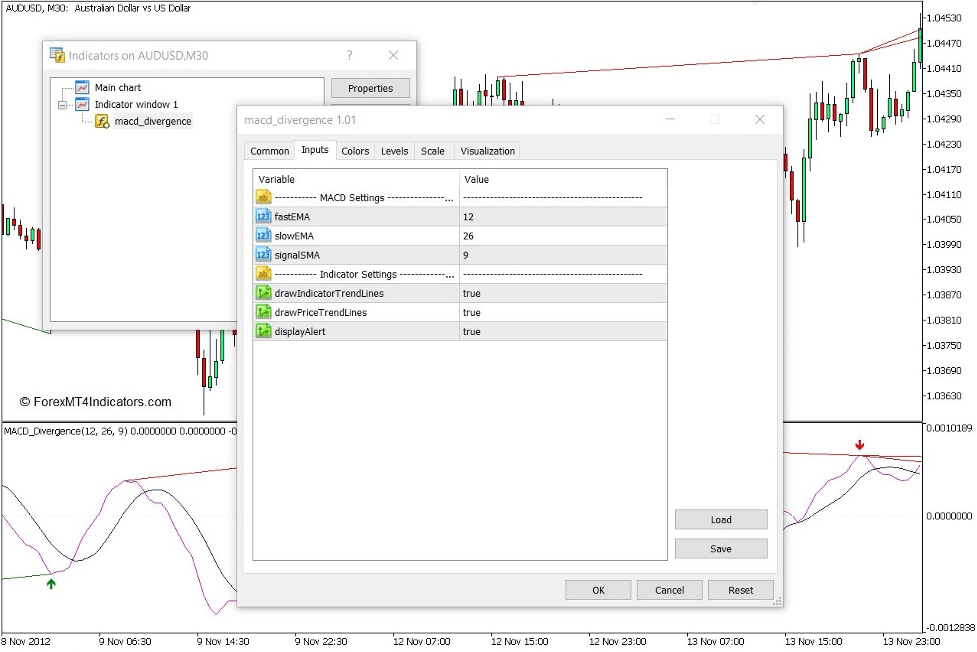Click the drawPriceTrendLines boolean icon

point(264,312)
